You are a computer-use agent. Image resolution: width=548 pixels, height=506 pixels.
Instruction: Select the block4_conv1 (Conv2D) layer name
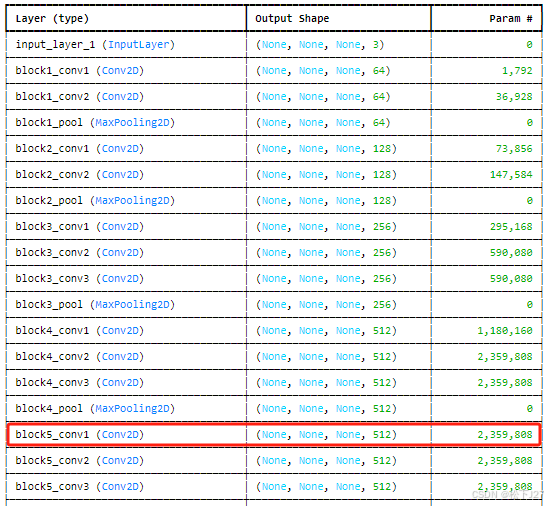pyautogui.click(x=80, y=331)
